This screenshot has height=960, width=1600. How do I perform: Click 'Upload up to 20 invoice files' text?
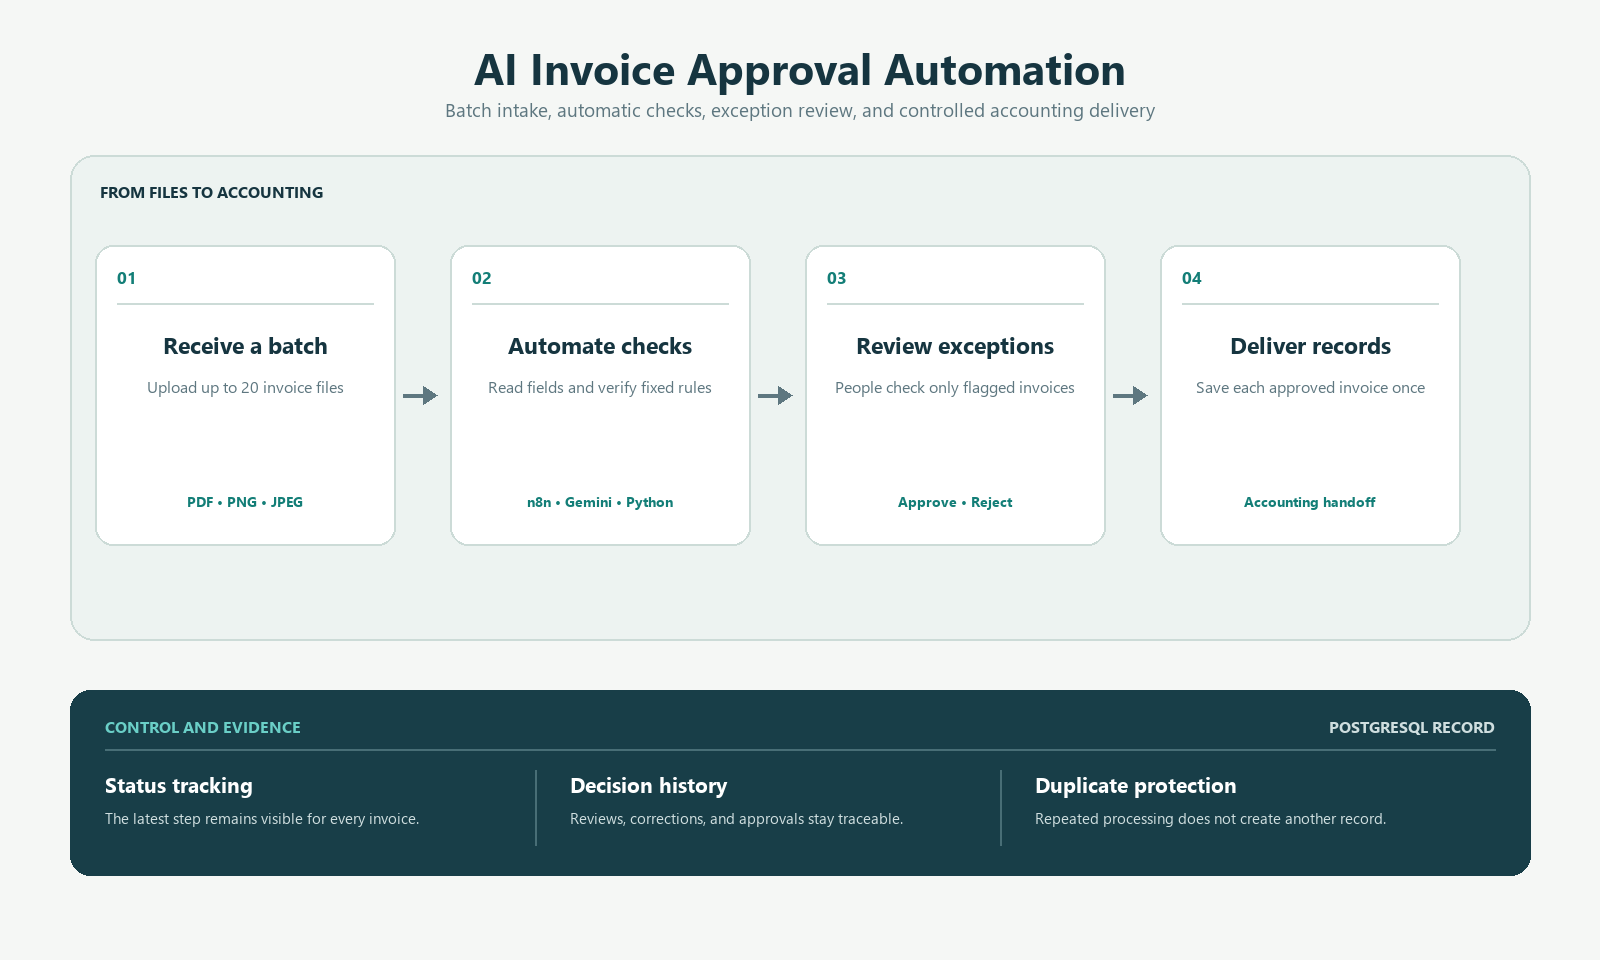[x=245, y=388]
